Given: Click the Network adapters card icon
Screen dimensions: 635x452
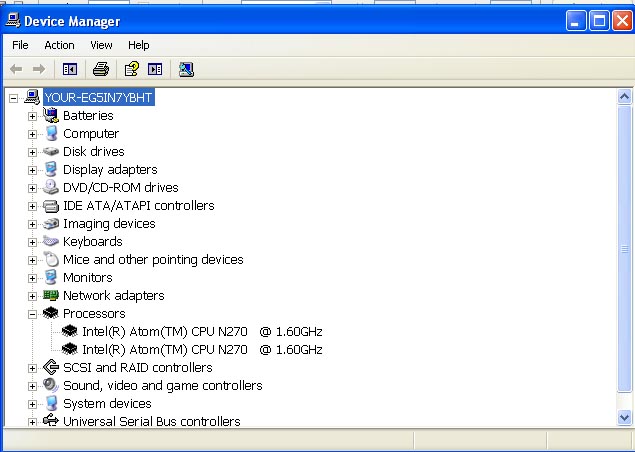Looking at the screenshot, I should click(51, 295).
